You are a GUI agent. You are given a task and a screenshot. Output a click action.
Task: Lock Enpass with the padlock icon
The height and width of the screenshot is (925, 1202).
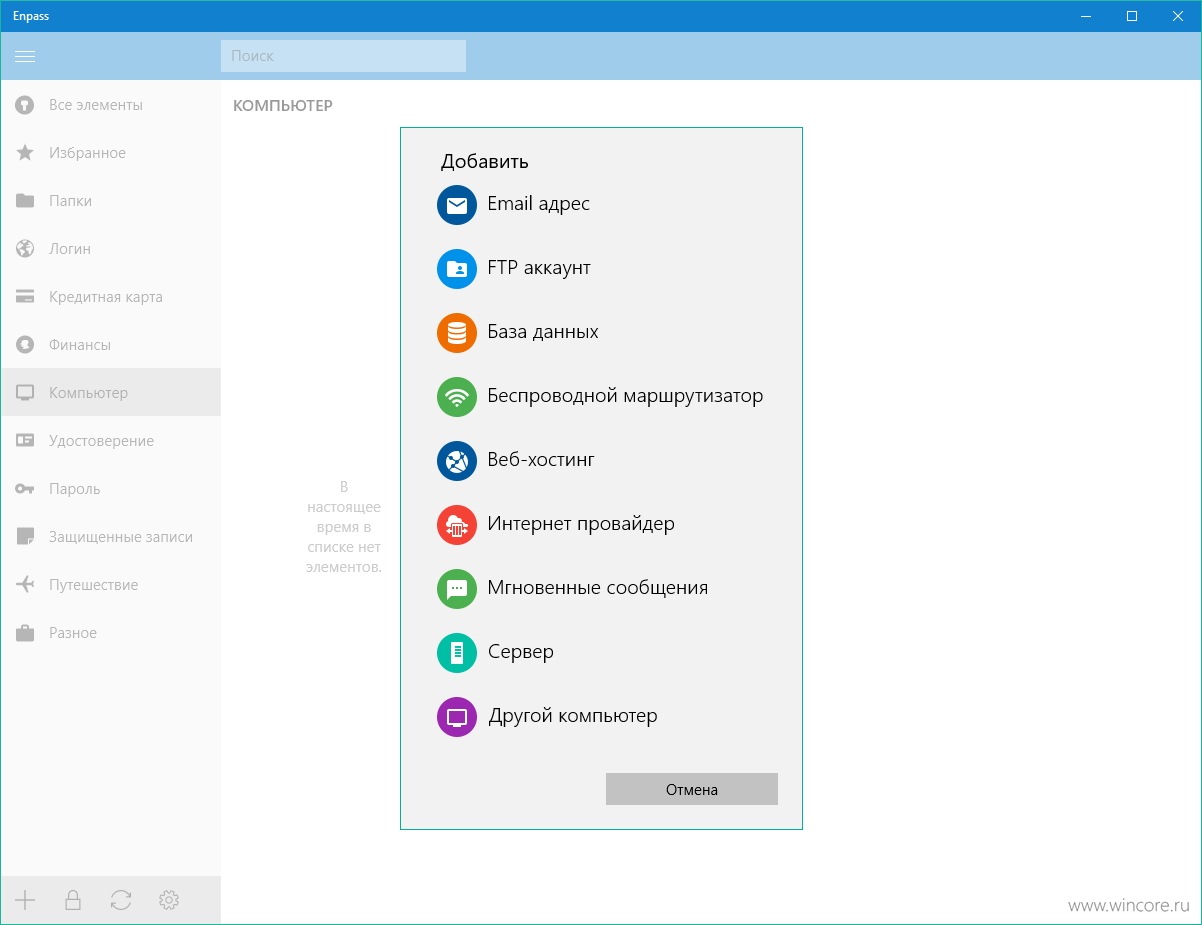click(73, 900)
